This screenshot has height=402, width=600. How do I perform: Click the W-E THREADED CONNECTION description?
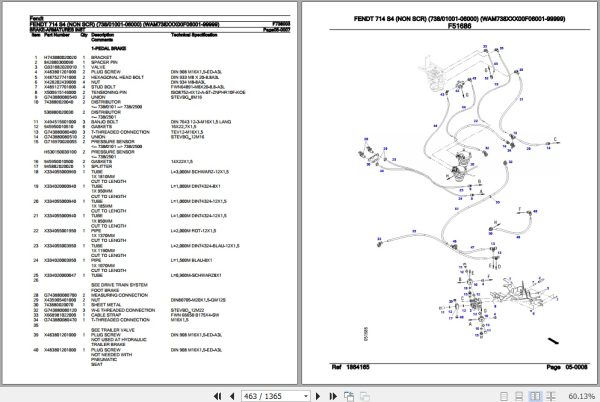[x=123, y=310]
